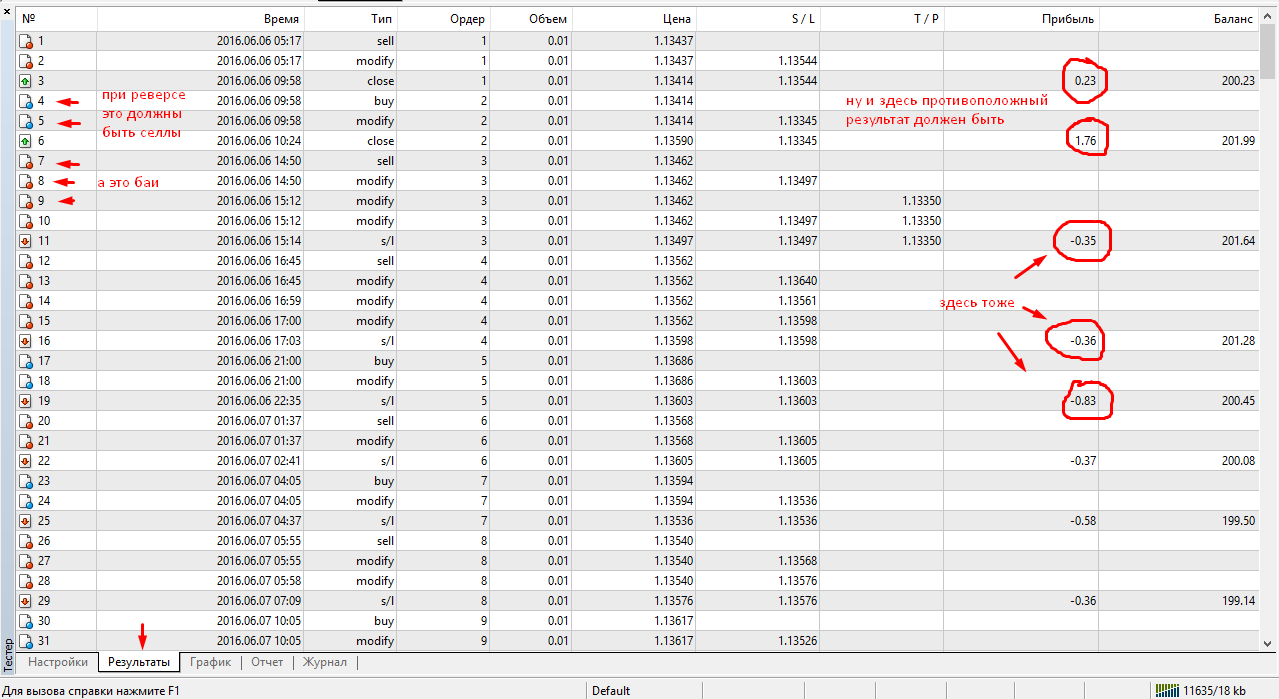
Task: Select balance value 199.14
Action: point(1238,601)
